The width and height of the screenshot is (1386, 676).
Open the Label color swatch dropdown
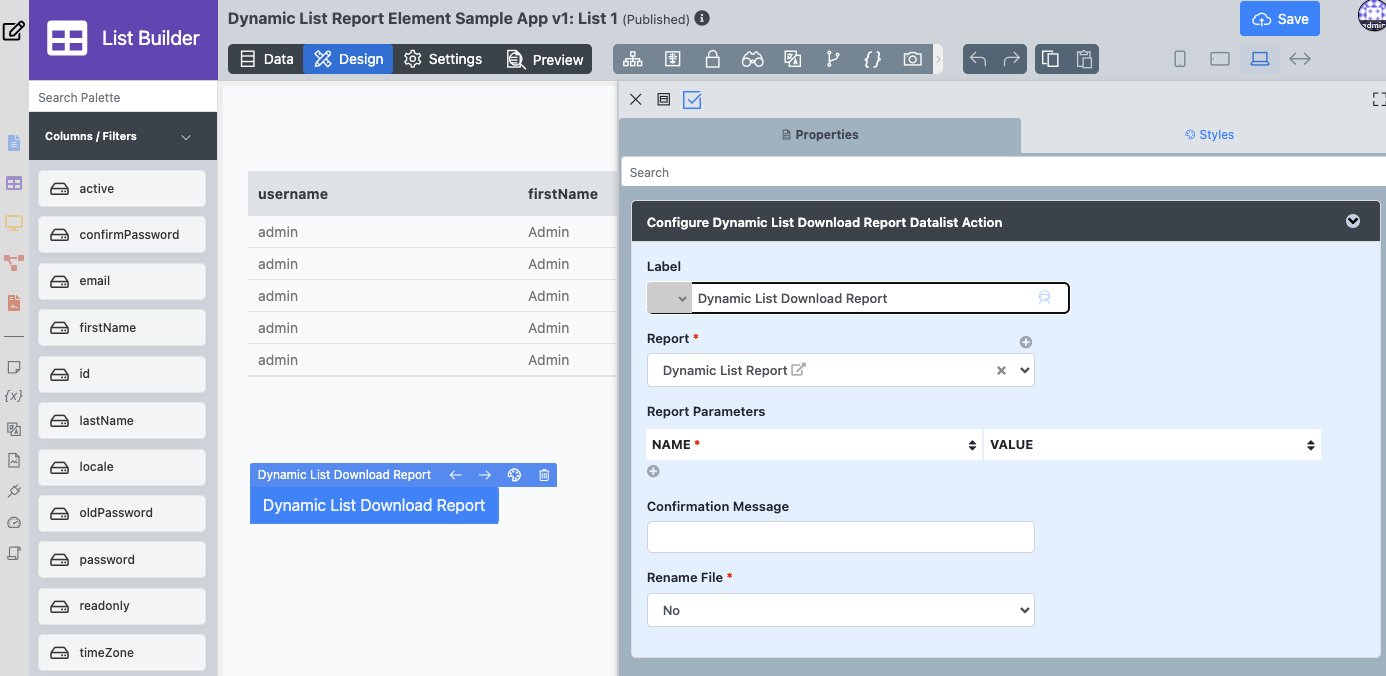tap(669, 298)
